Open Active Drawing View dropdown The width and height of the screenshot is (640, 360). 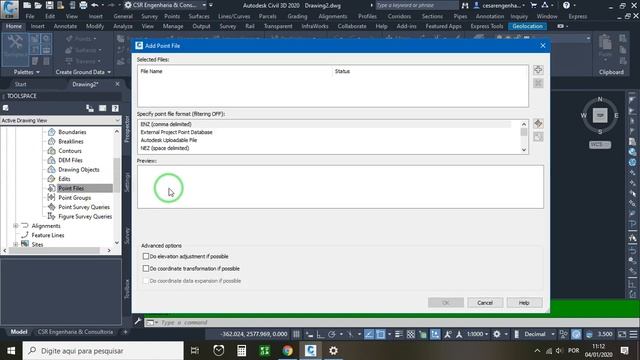tap(60, 121)
